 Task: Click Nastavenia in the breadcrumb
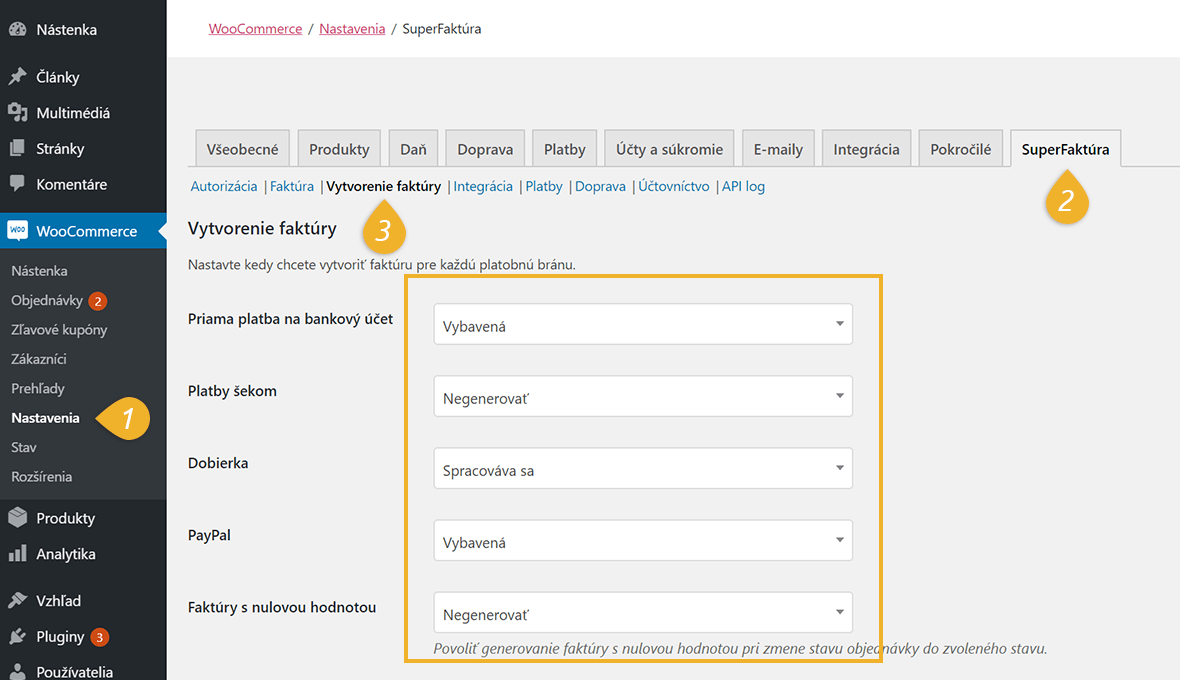point(352,29)
